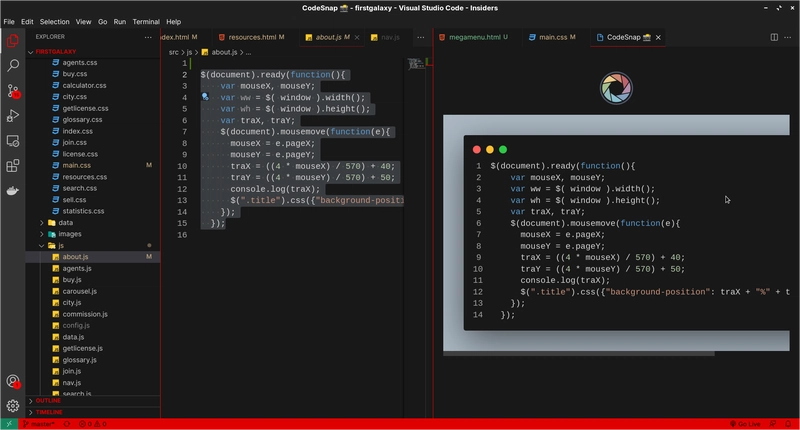Image resolution: width=800 pixels, height=430 pixels.
Task: Open the File menu
Action: (x=9, y=22)
